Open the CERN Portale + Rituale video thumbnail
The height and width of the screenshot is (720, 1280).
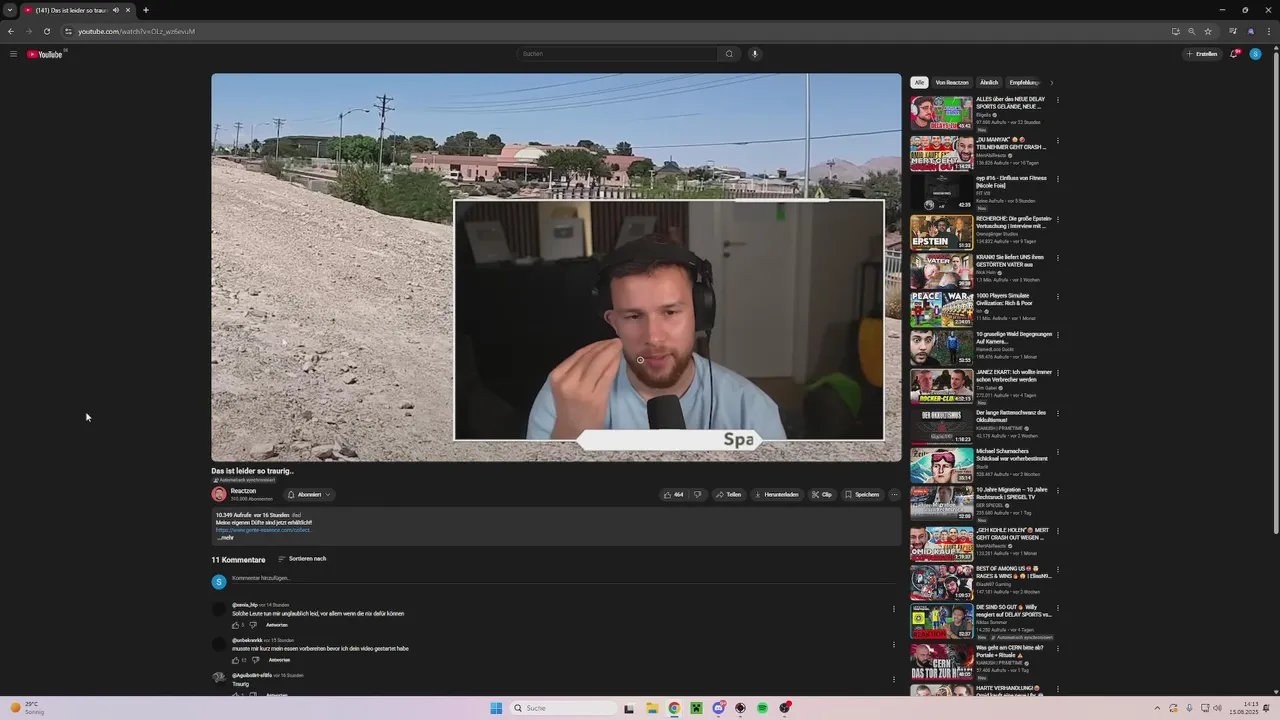(941, 661)
